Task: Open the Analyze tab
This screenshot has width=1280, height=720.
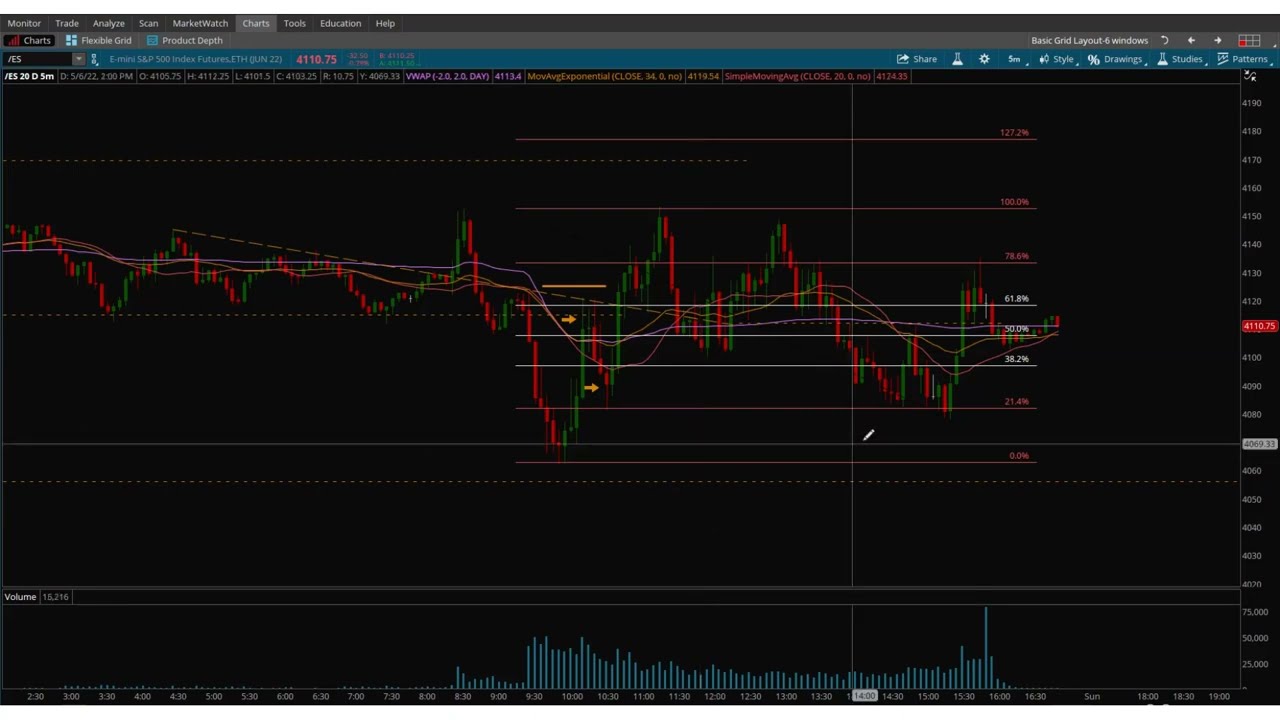Action: [109, 23]
